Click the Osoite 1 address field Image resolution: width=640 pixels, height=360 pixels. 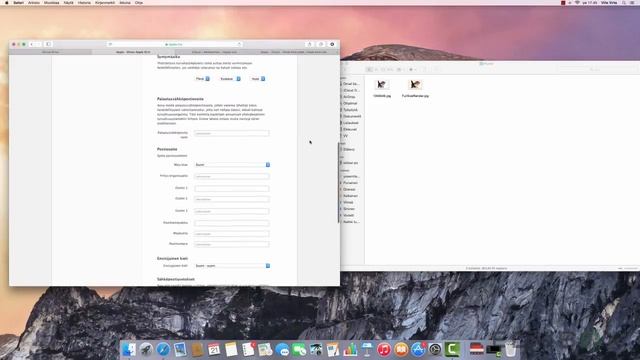[x=232, y=189]
